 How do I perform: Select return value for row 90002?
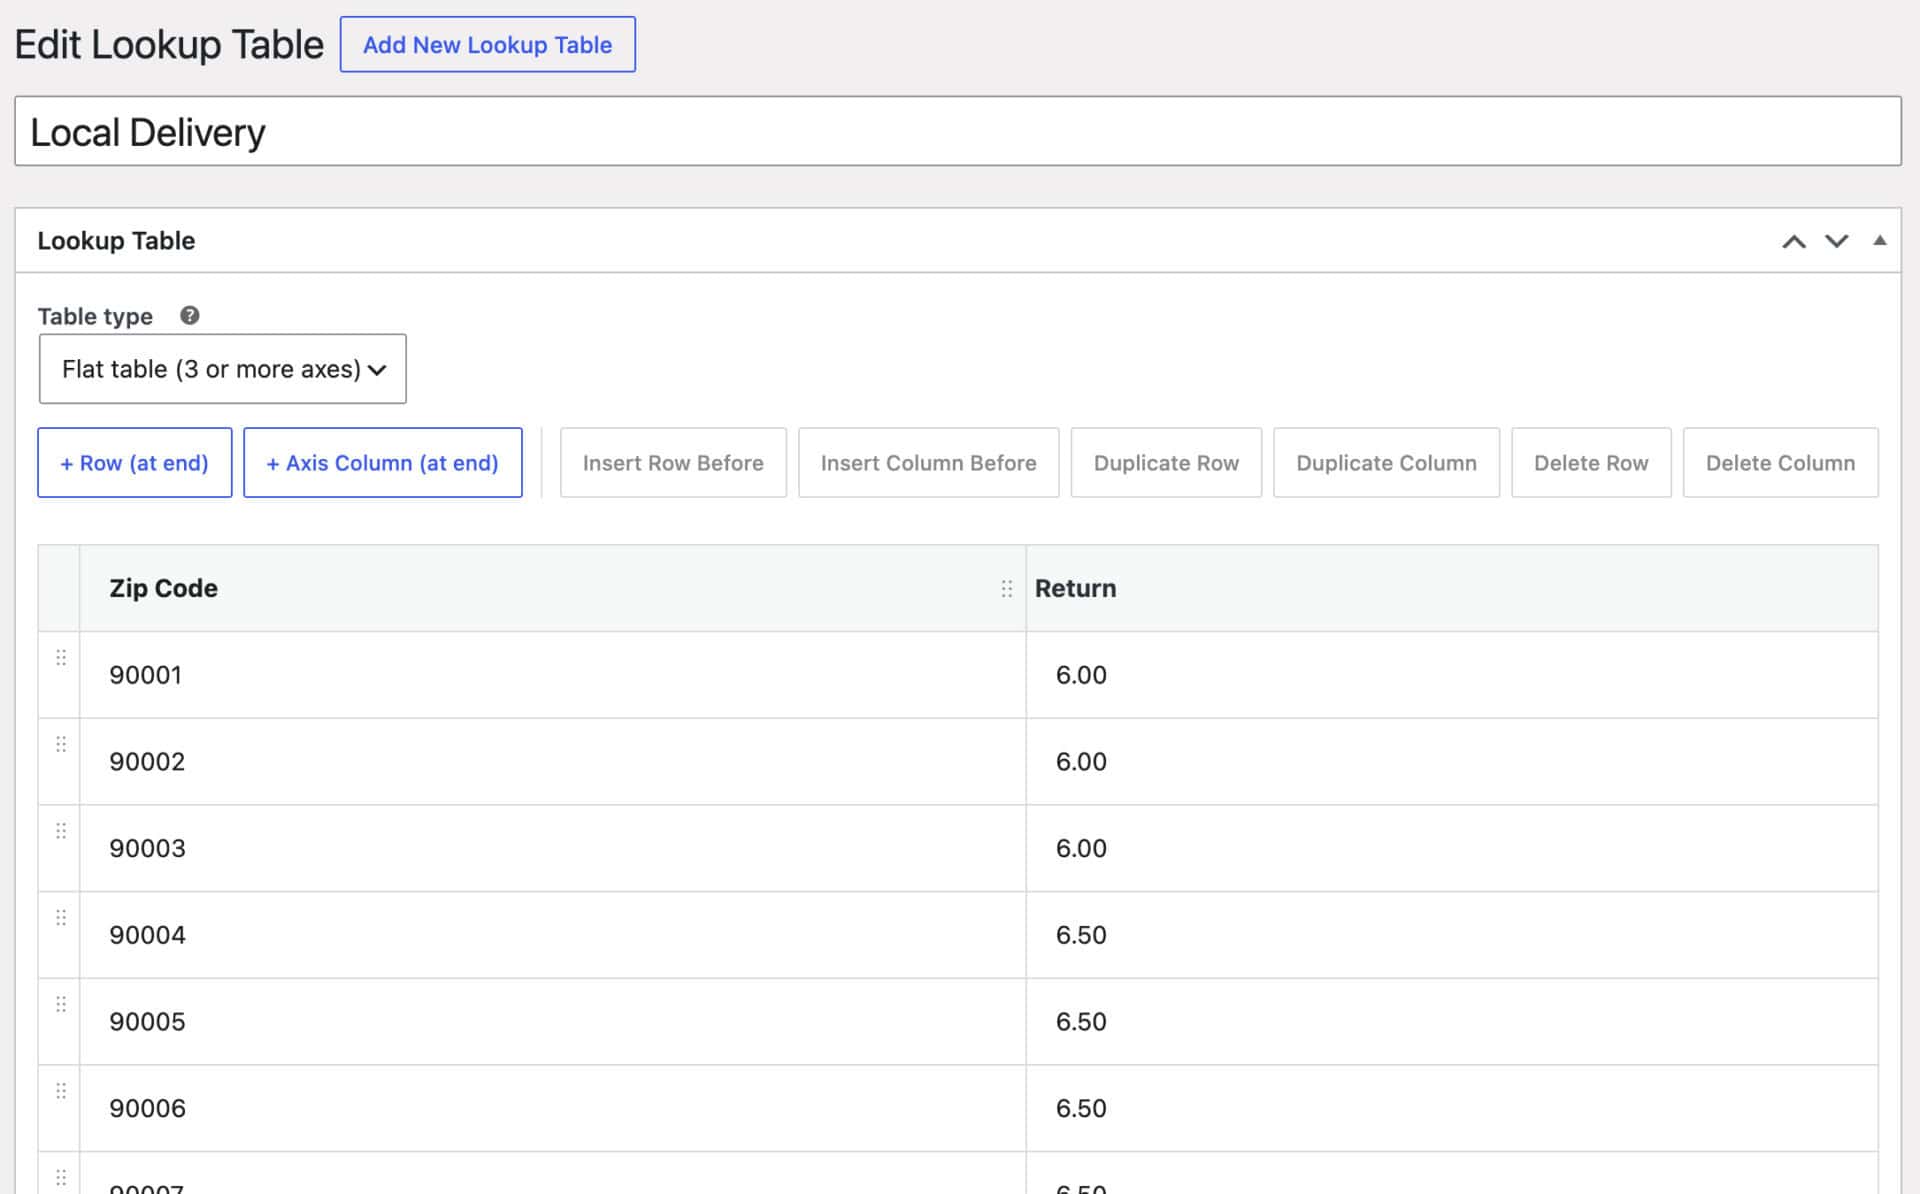coord(1452,762)
